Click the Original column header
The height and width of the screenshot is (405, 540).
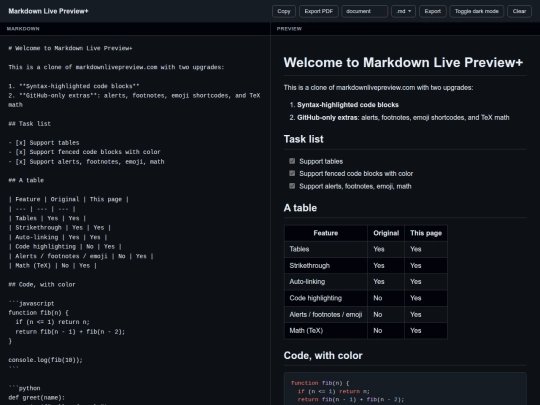pos(386,233)
